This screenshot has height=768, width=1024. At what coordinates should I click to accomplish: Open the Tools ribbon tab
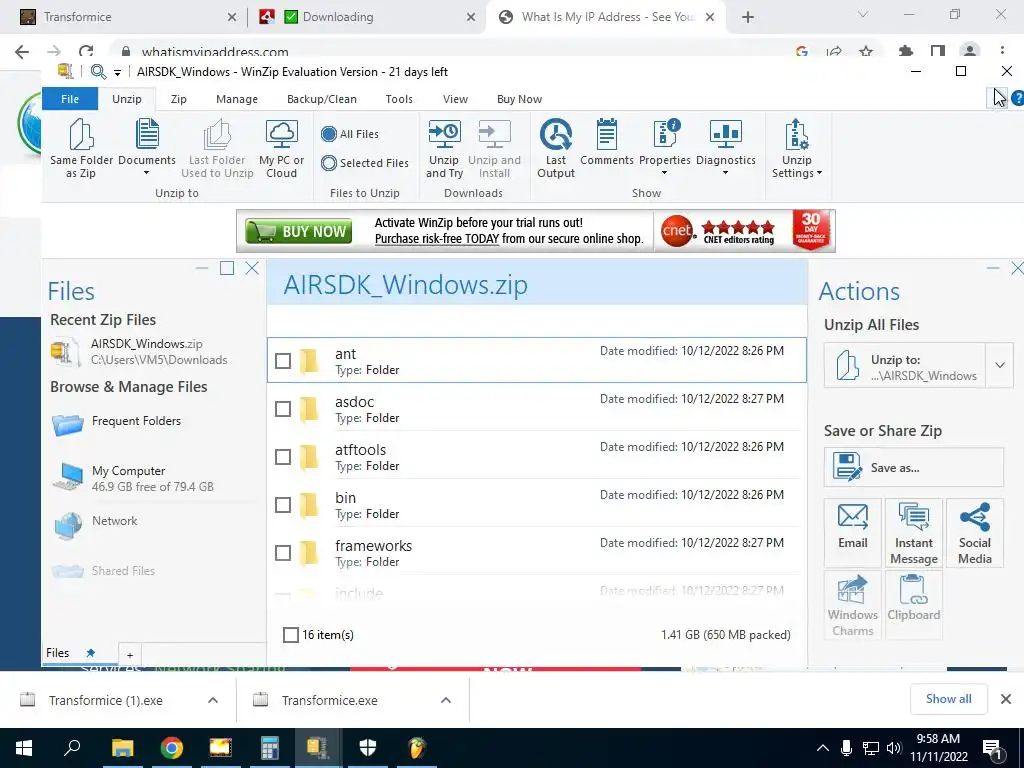pos(398,99)
